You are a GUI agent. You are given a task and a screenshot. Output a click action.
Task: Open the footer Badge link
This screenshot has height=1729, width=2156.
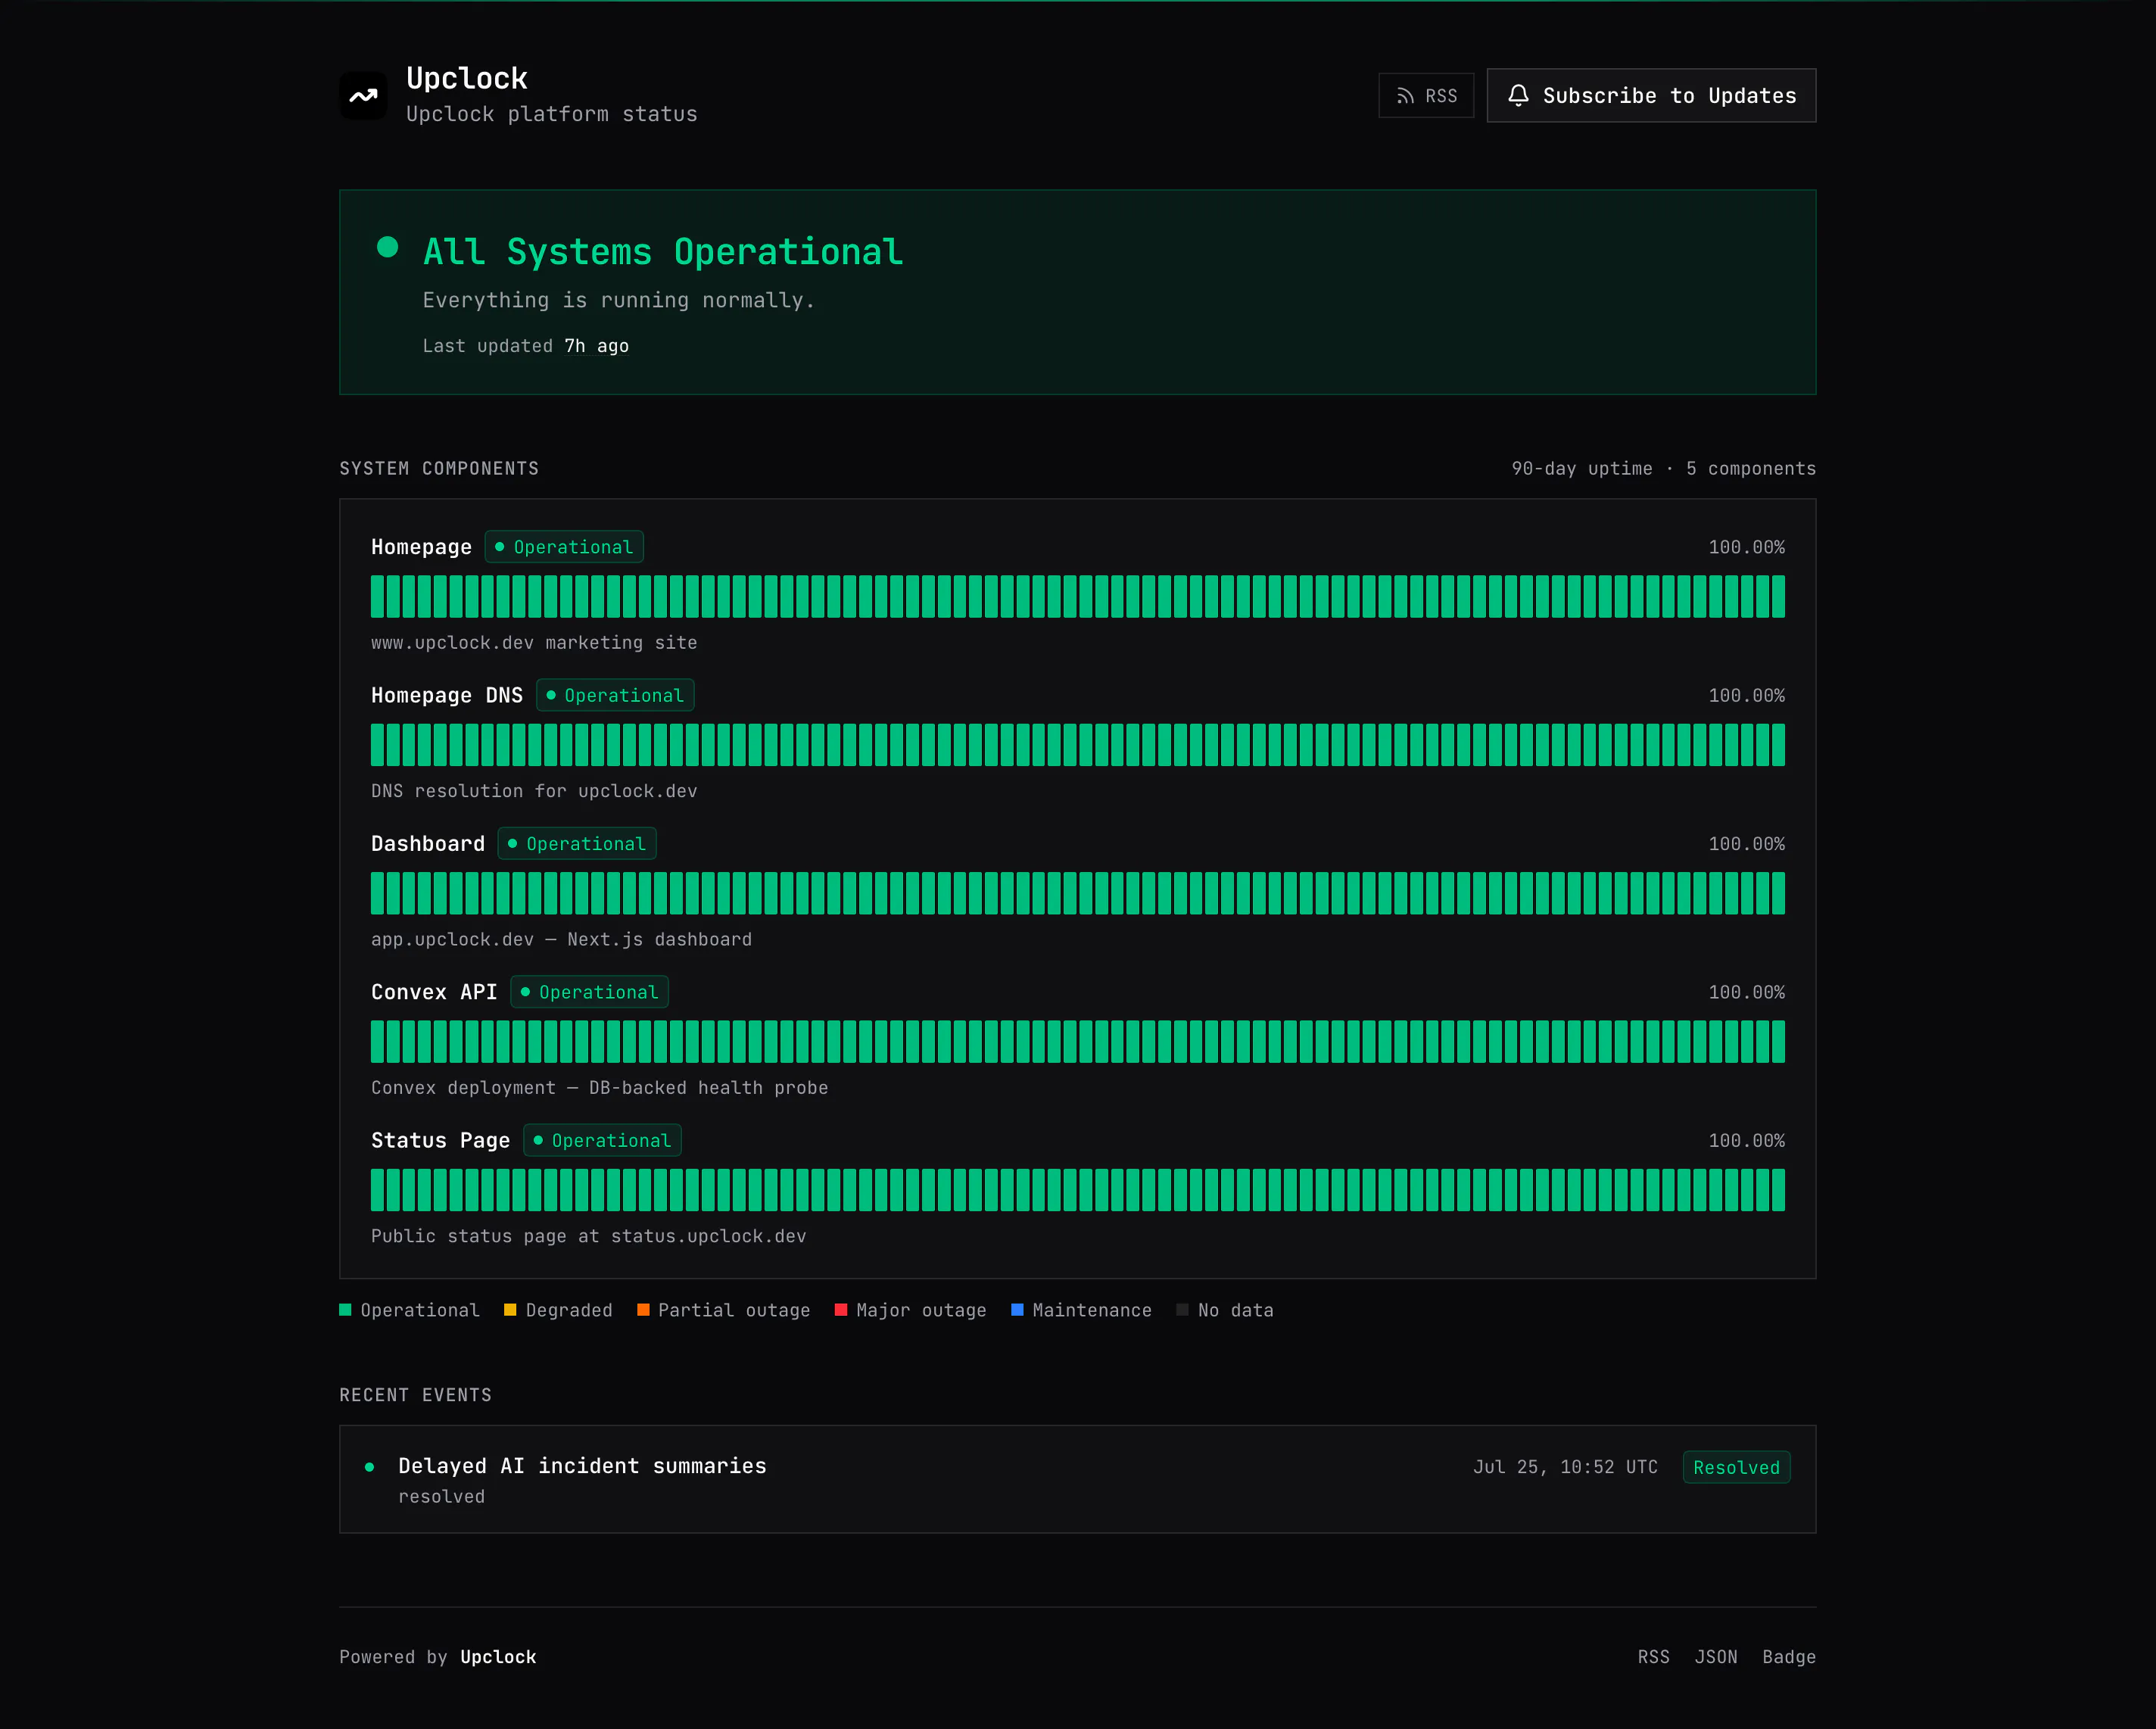click(1789, 1657)
